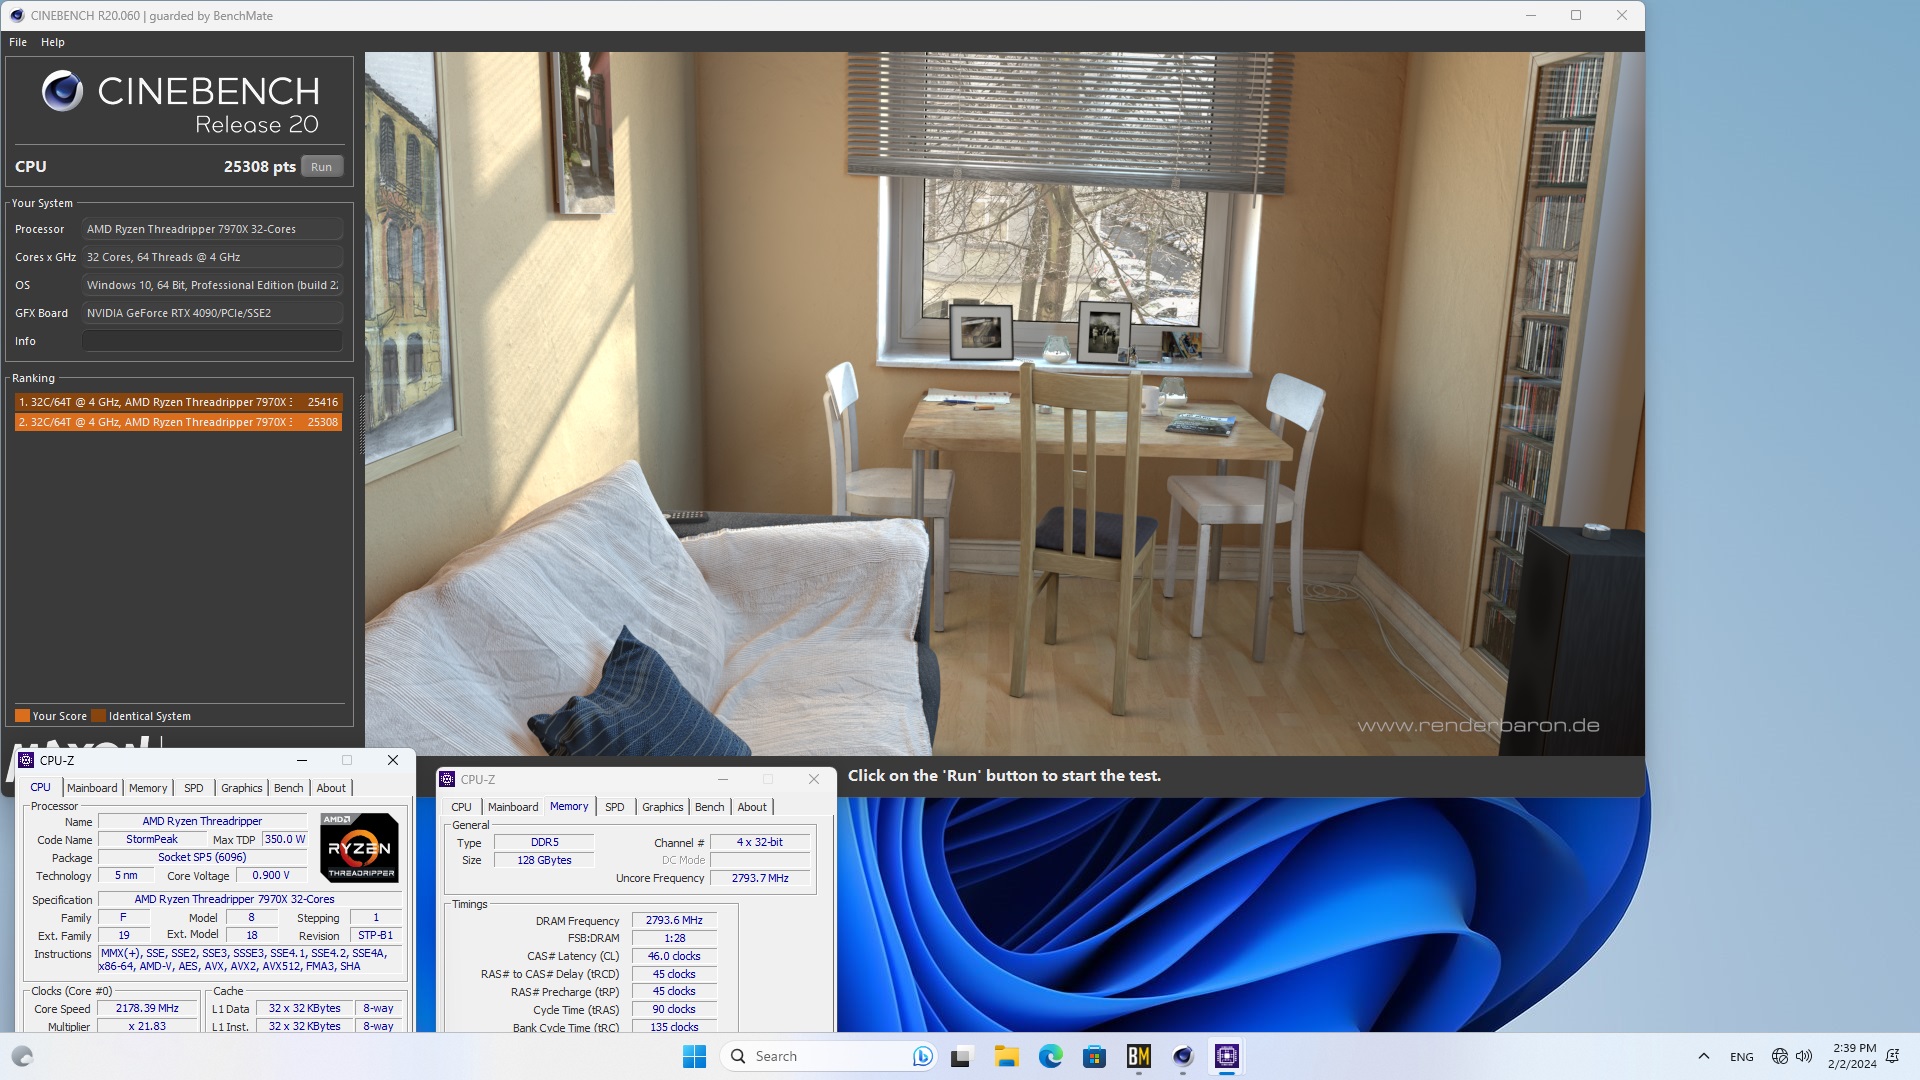Select Graphics tab in the right CPU-Z window
1920x1080 pixels.
click(x=663, y=807)
